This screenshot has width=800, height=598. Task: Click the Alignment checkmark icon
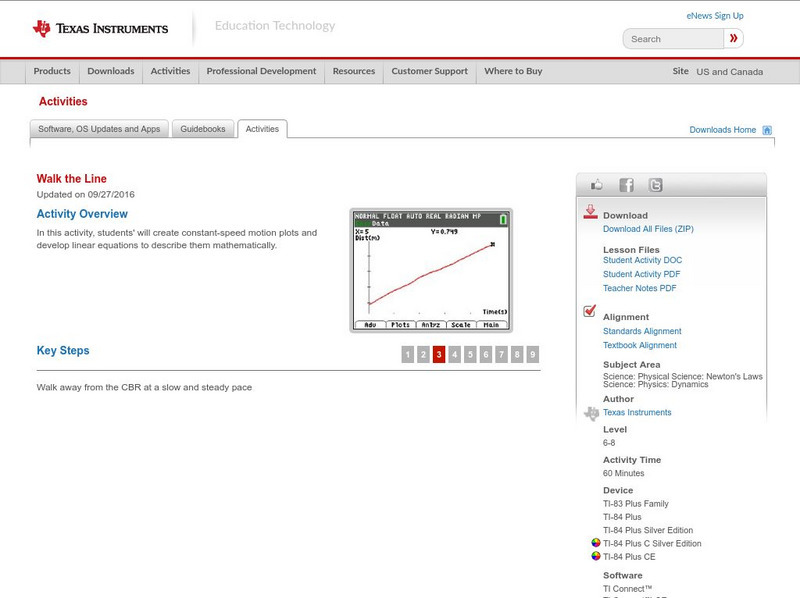tap(589, 311)
